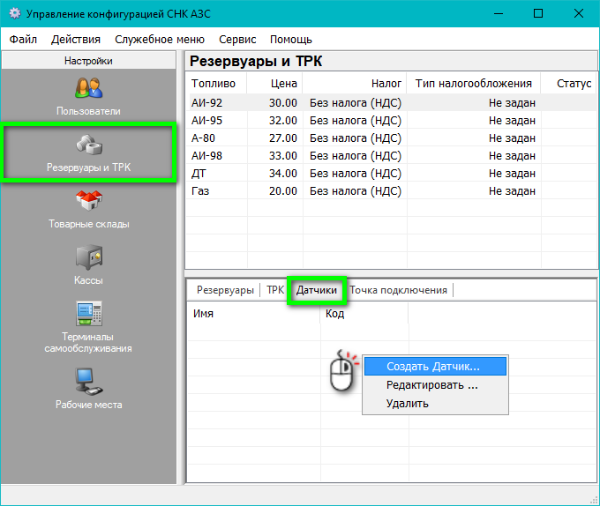Choose Удалить in the context menu
600x506 pixels.
(407, 403)
